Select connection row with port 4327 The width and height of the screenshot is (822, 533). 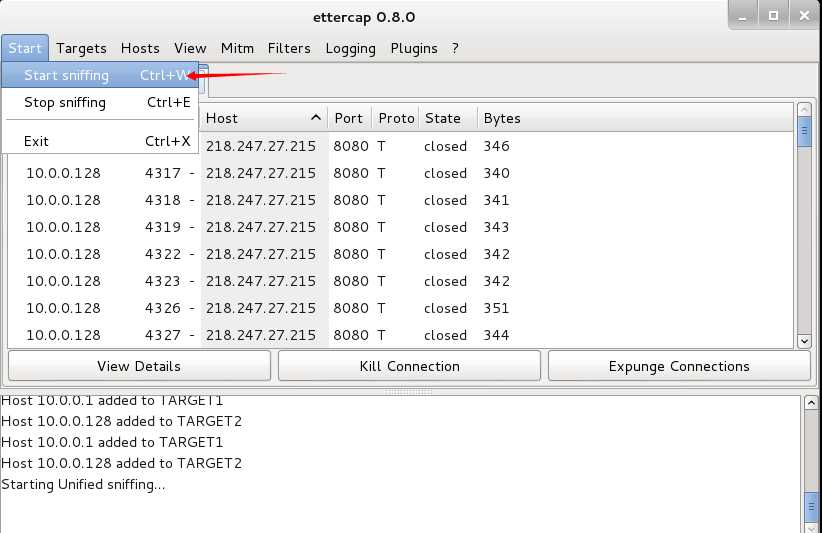401,335
